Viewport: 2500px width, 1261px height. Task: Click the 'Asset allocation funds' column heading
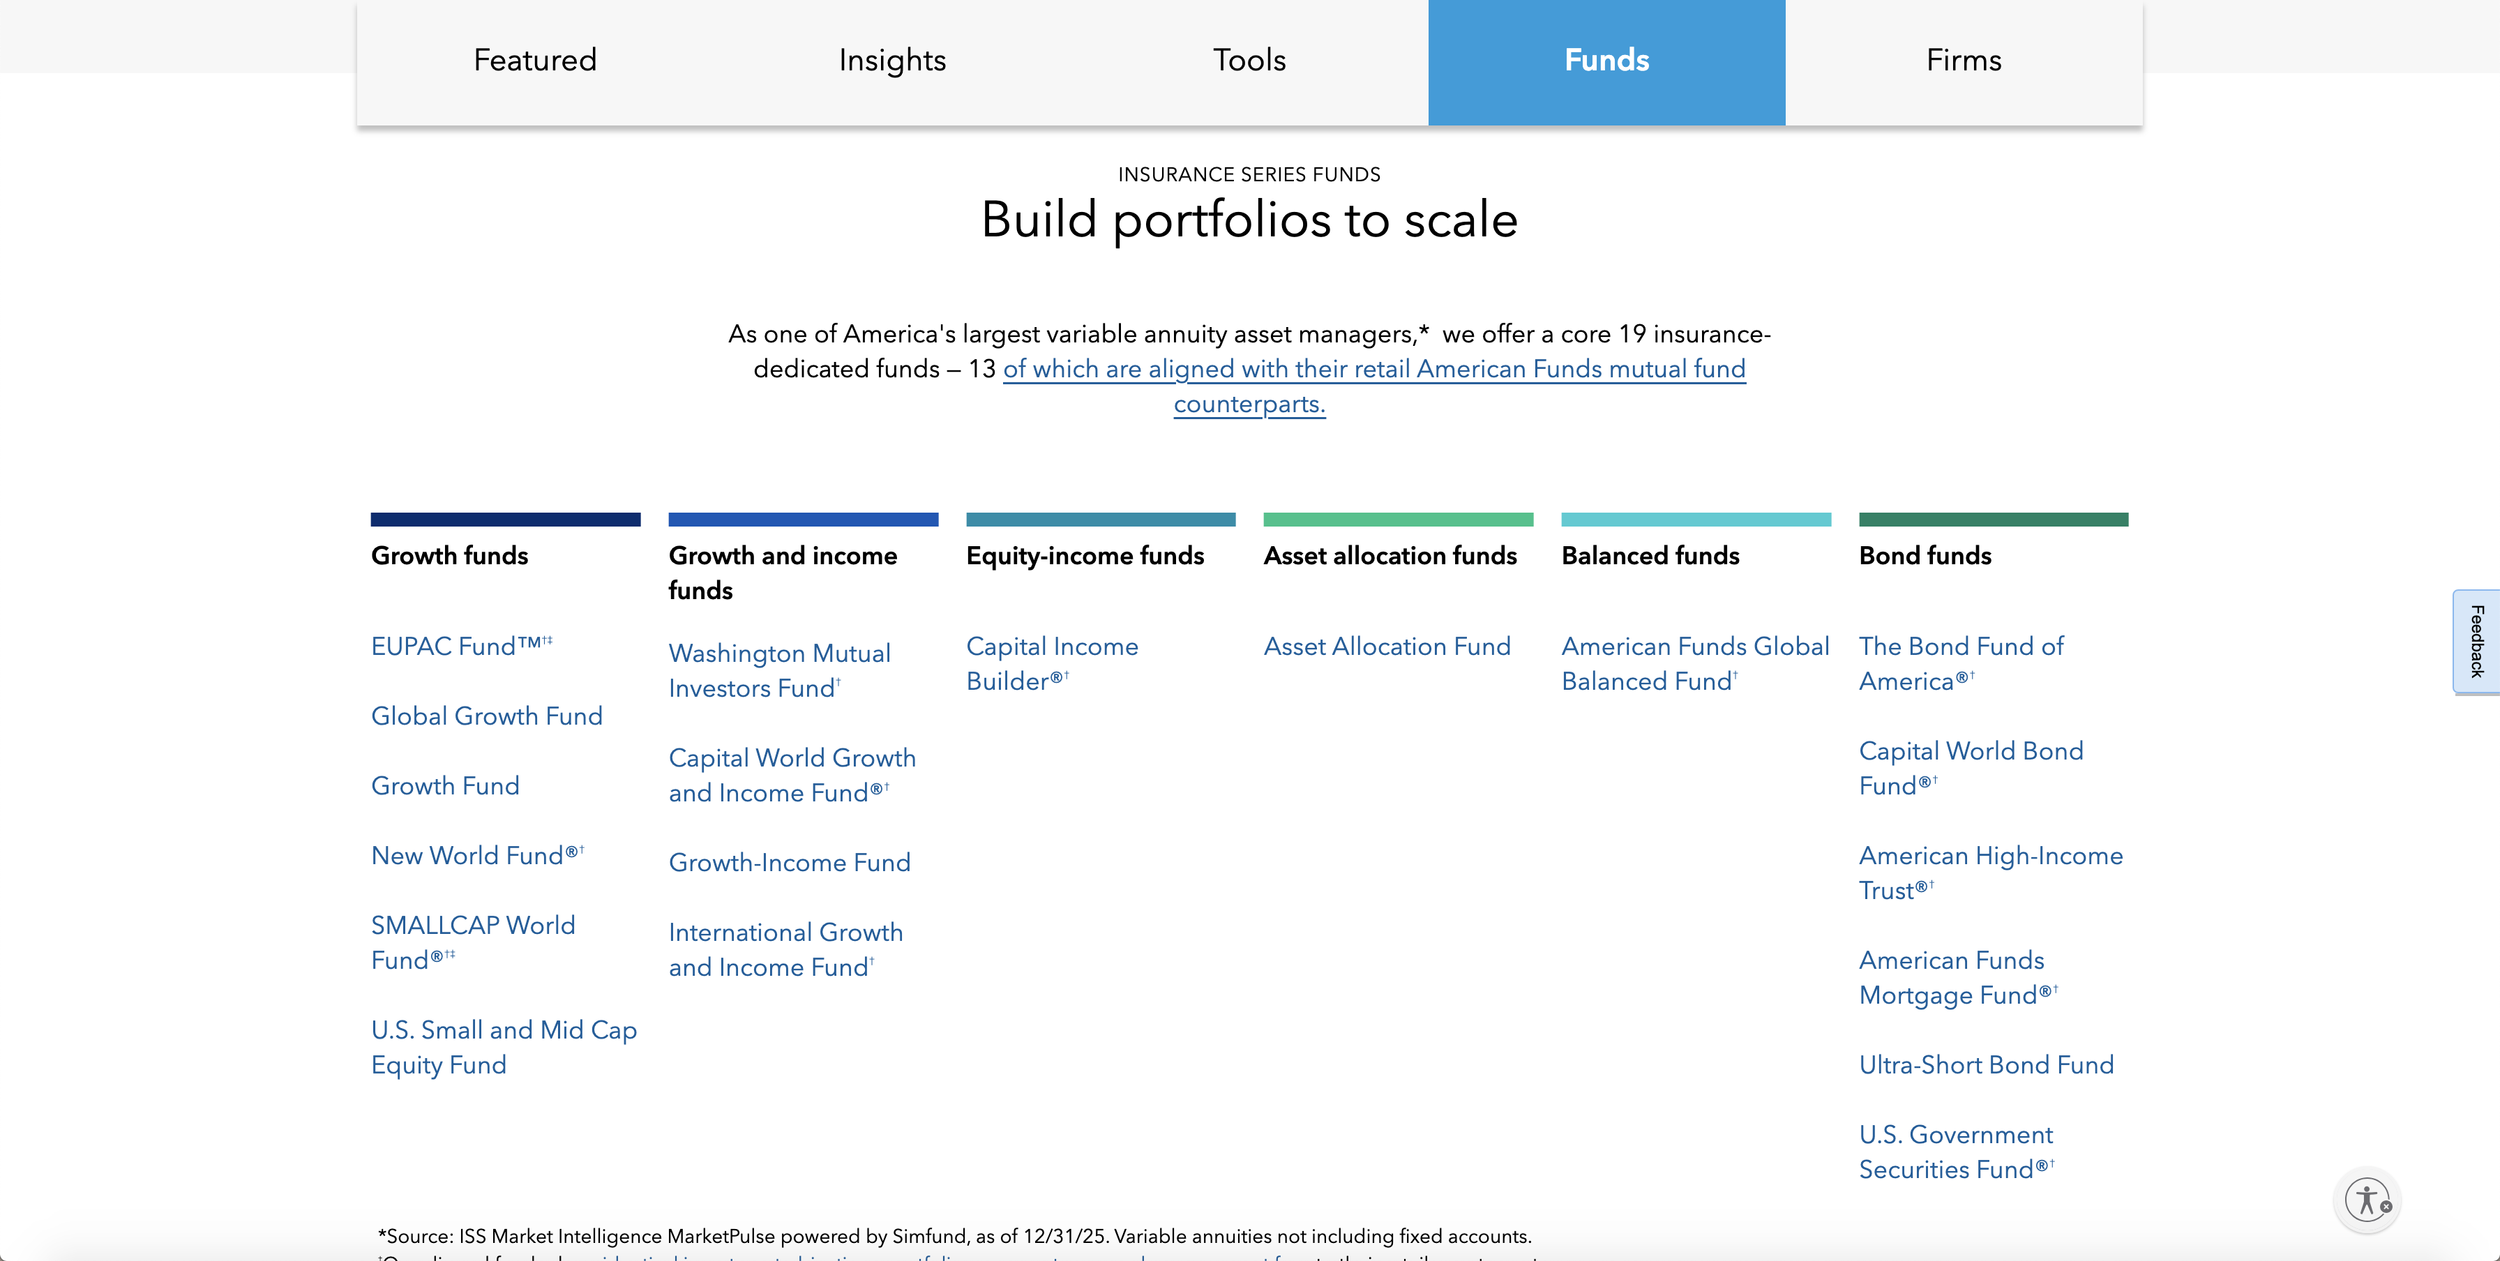coord(1390,556)
